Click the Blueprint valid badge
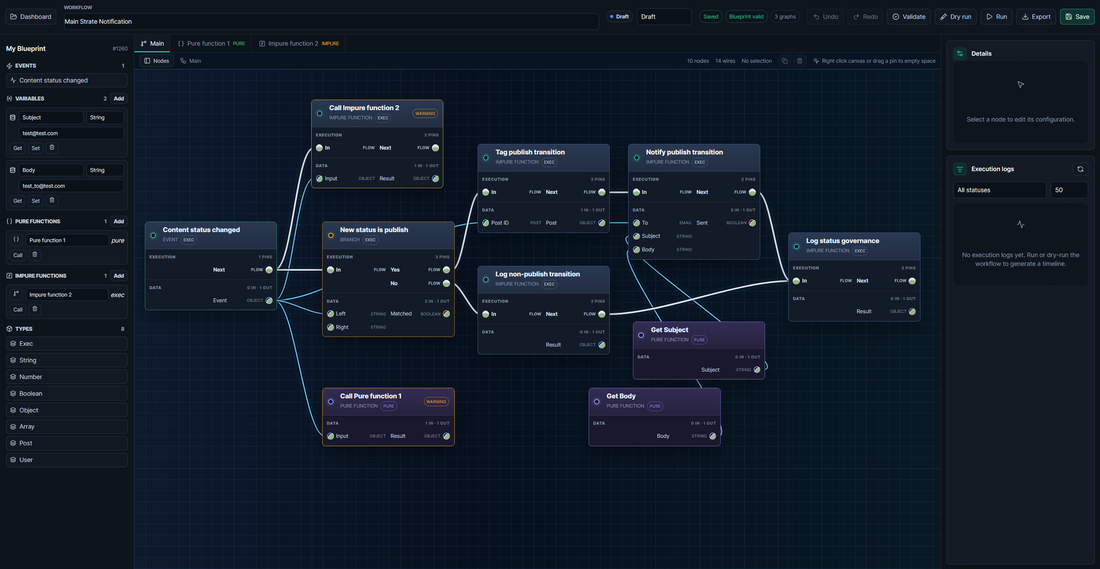The width and height of the screenshot is (1100, 569). click(746, 16)
